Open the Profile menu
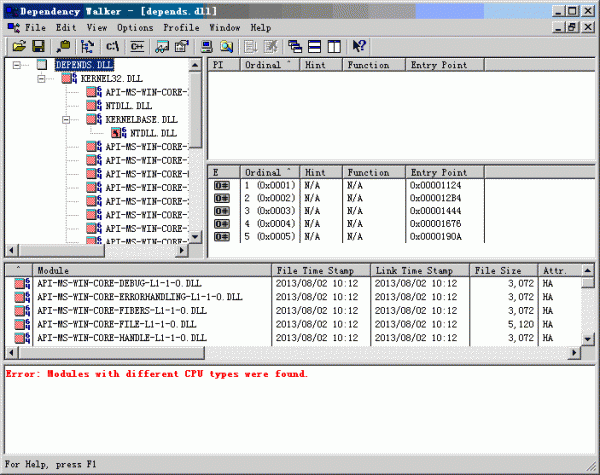Screen dimensions: 600x475 point(181,28)
